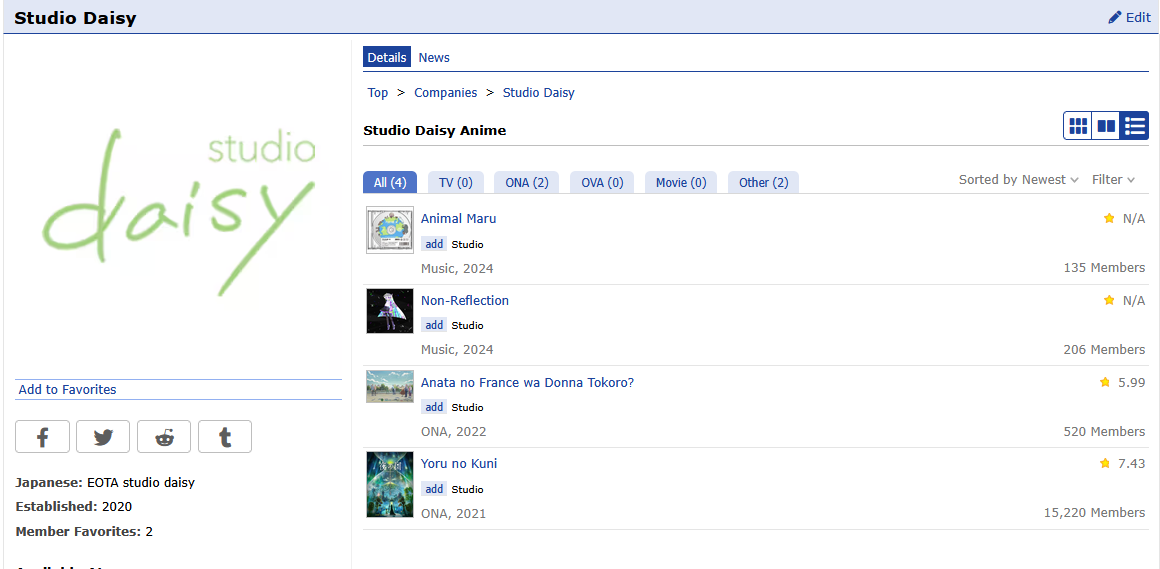Switch to the News tab
Screen dimensions: 1160x569
click(x=434, y=57)
